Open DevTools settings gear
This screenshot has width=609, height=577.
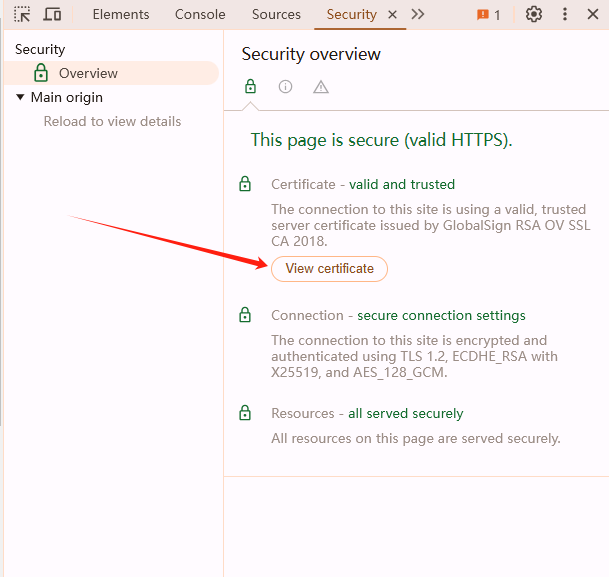tap(534, 14)
